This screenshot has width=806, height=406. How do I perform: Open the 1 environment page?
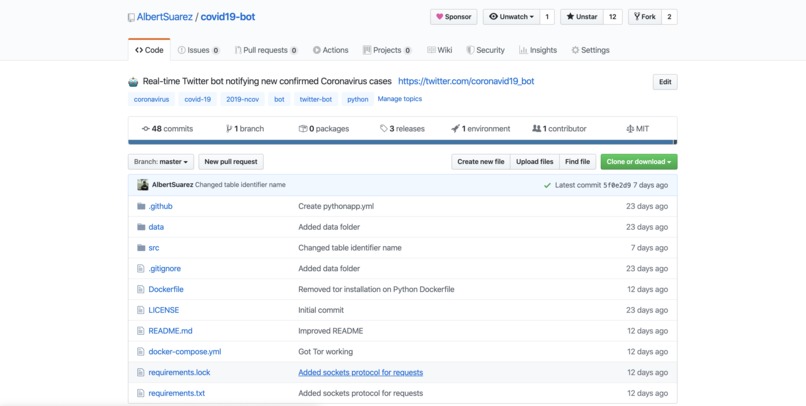tap(481, 128)
